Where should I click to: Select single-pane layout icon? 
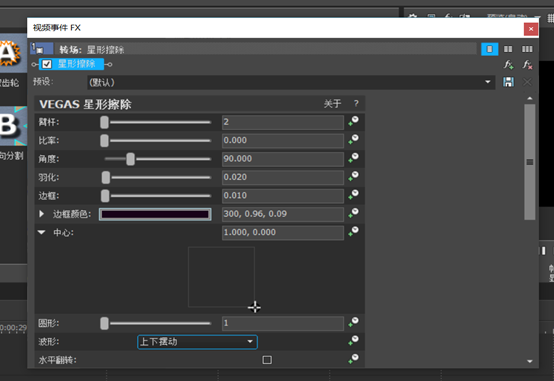pos(490,49)
